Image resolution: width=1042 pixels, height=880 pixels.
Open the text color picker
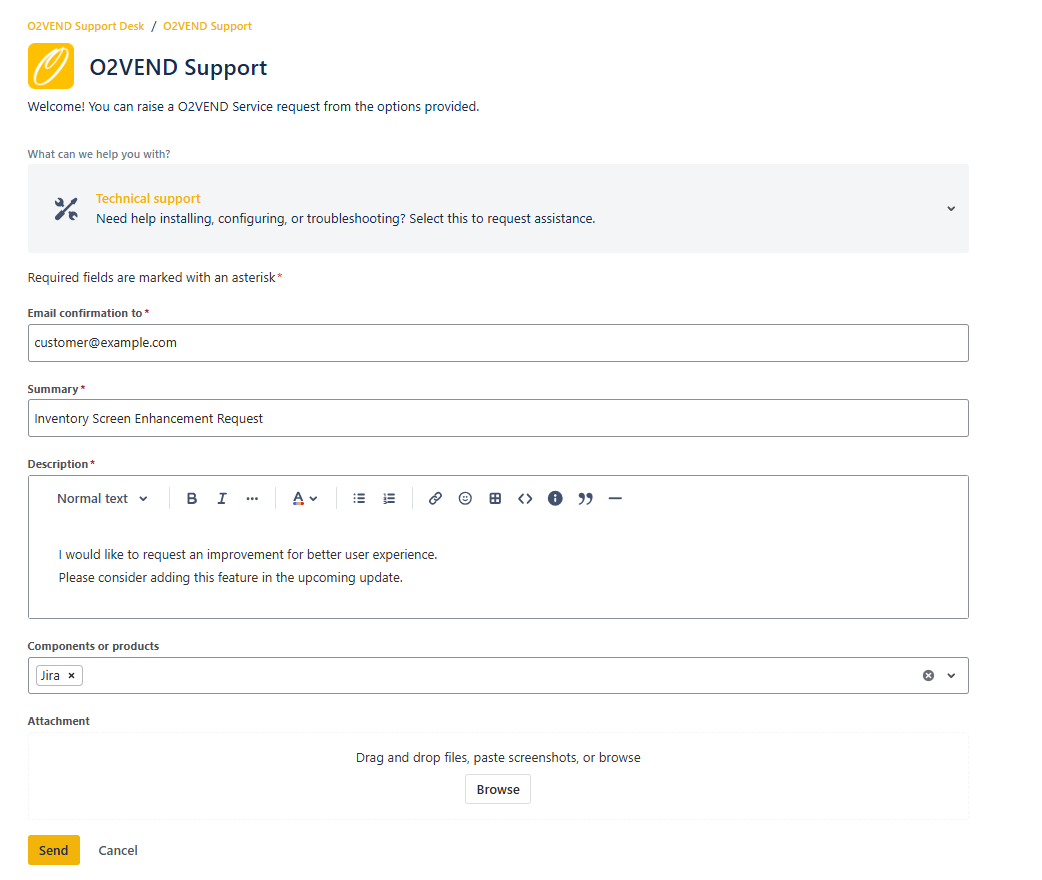click(300, 498)
